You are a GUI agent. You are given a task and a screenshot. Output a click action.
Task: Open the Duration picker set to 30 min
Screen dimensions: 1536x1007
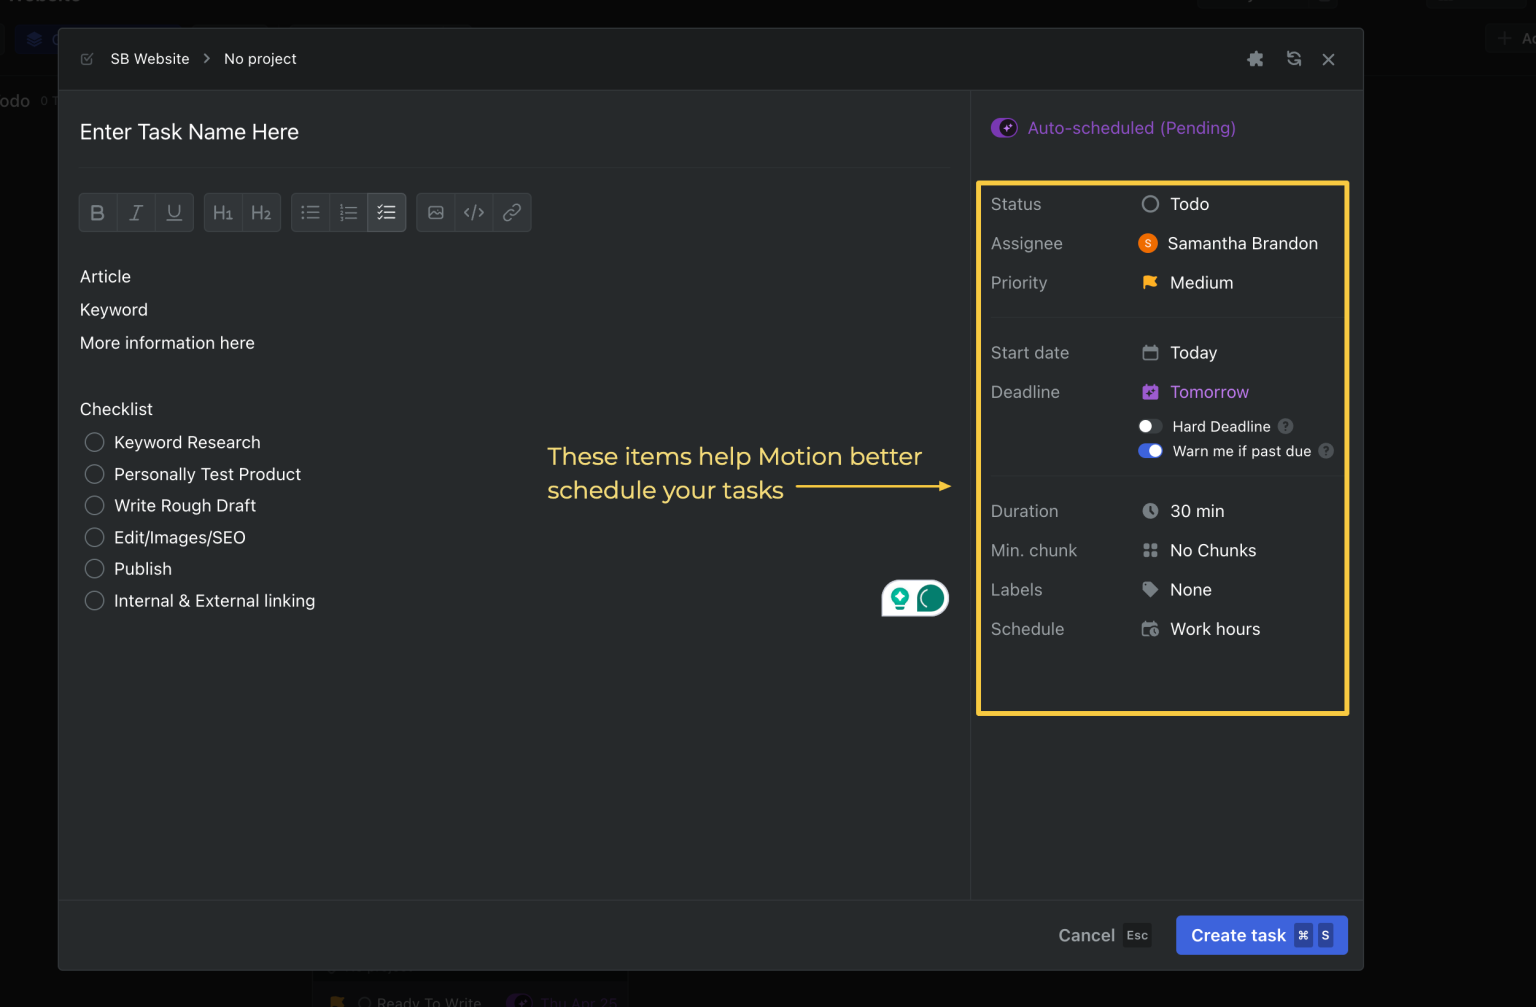click(1196, 511)
